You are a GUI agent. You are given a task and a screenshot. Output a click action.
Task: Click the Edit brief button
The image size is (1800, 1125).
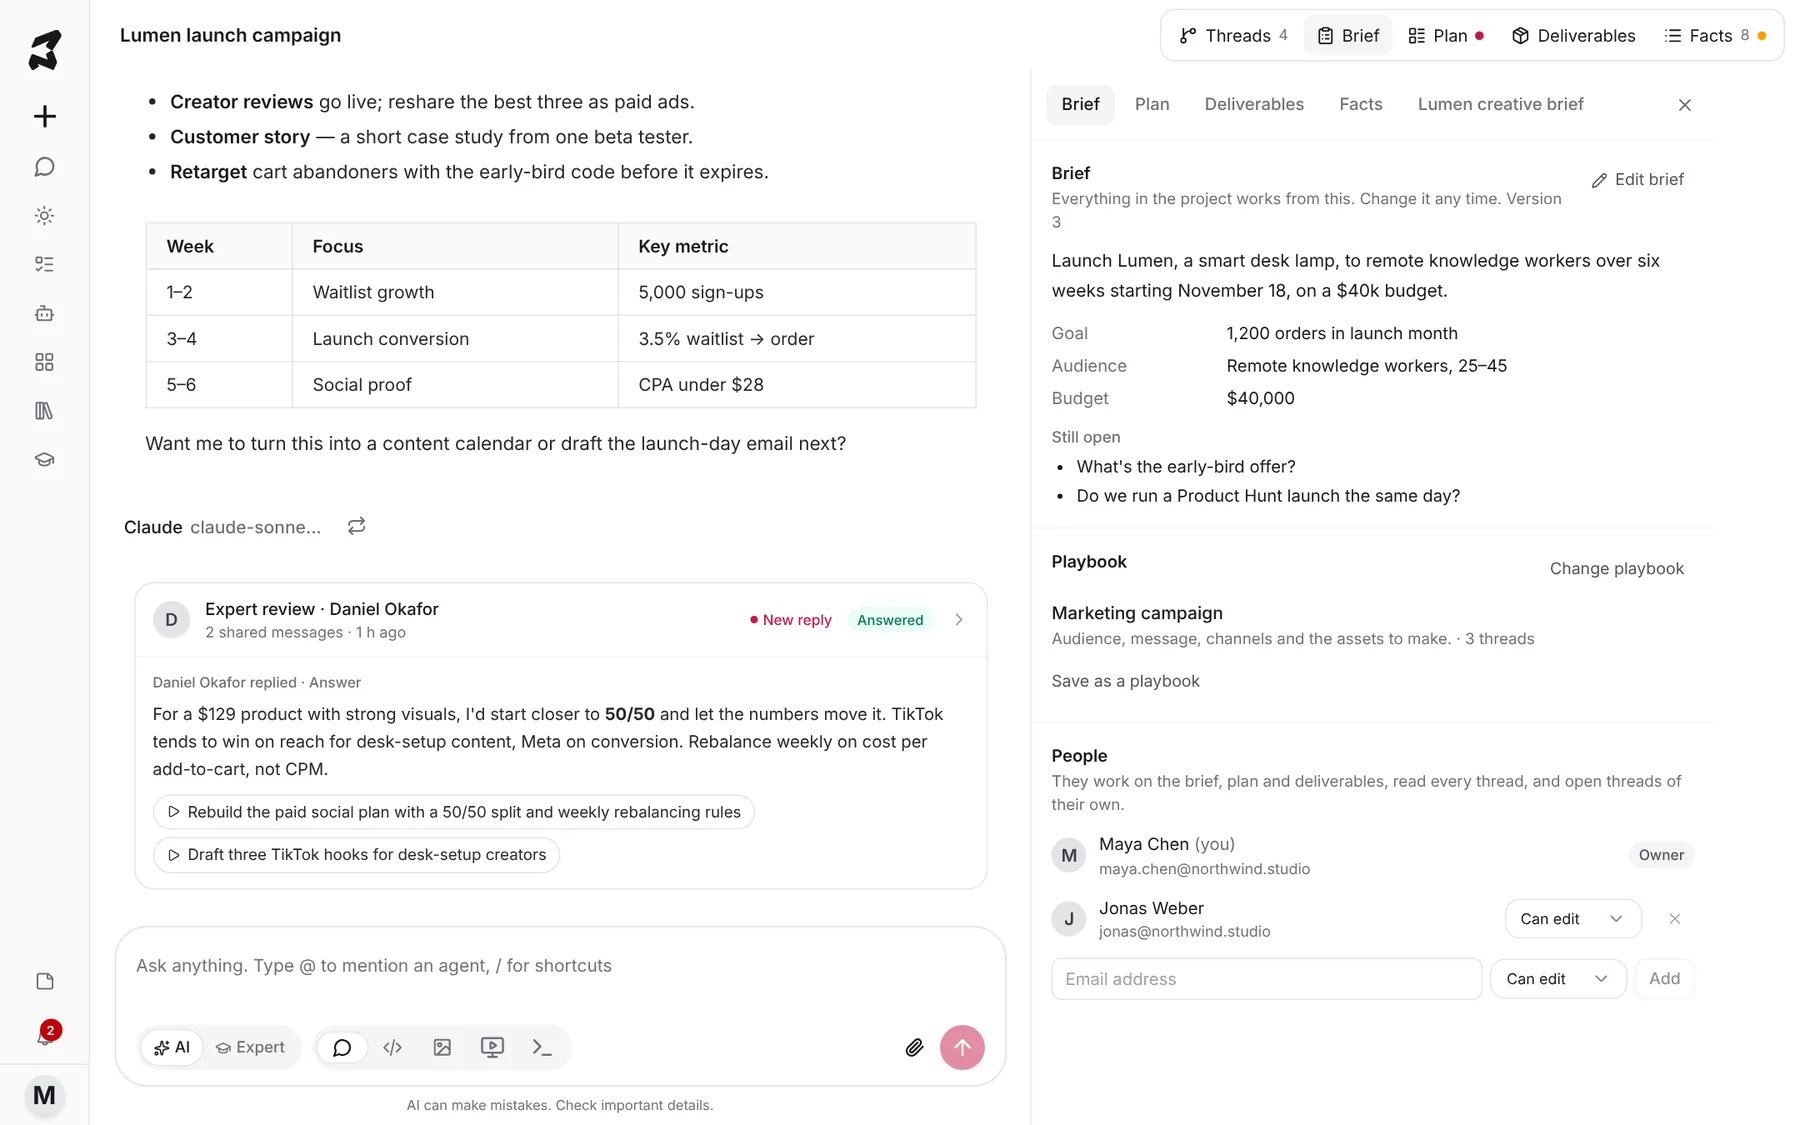point(1637,180)
